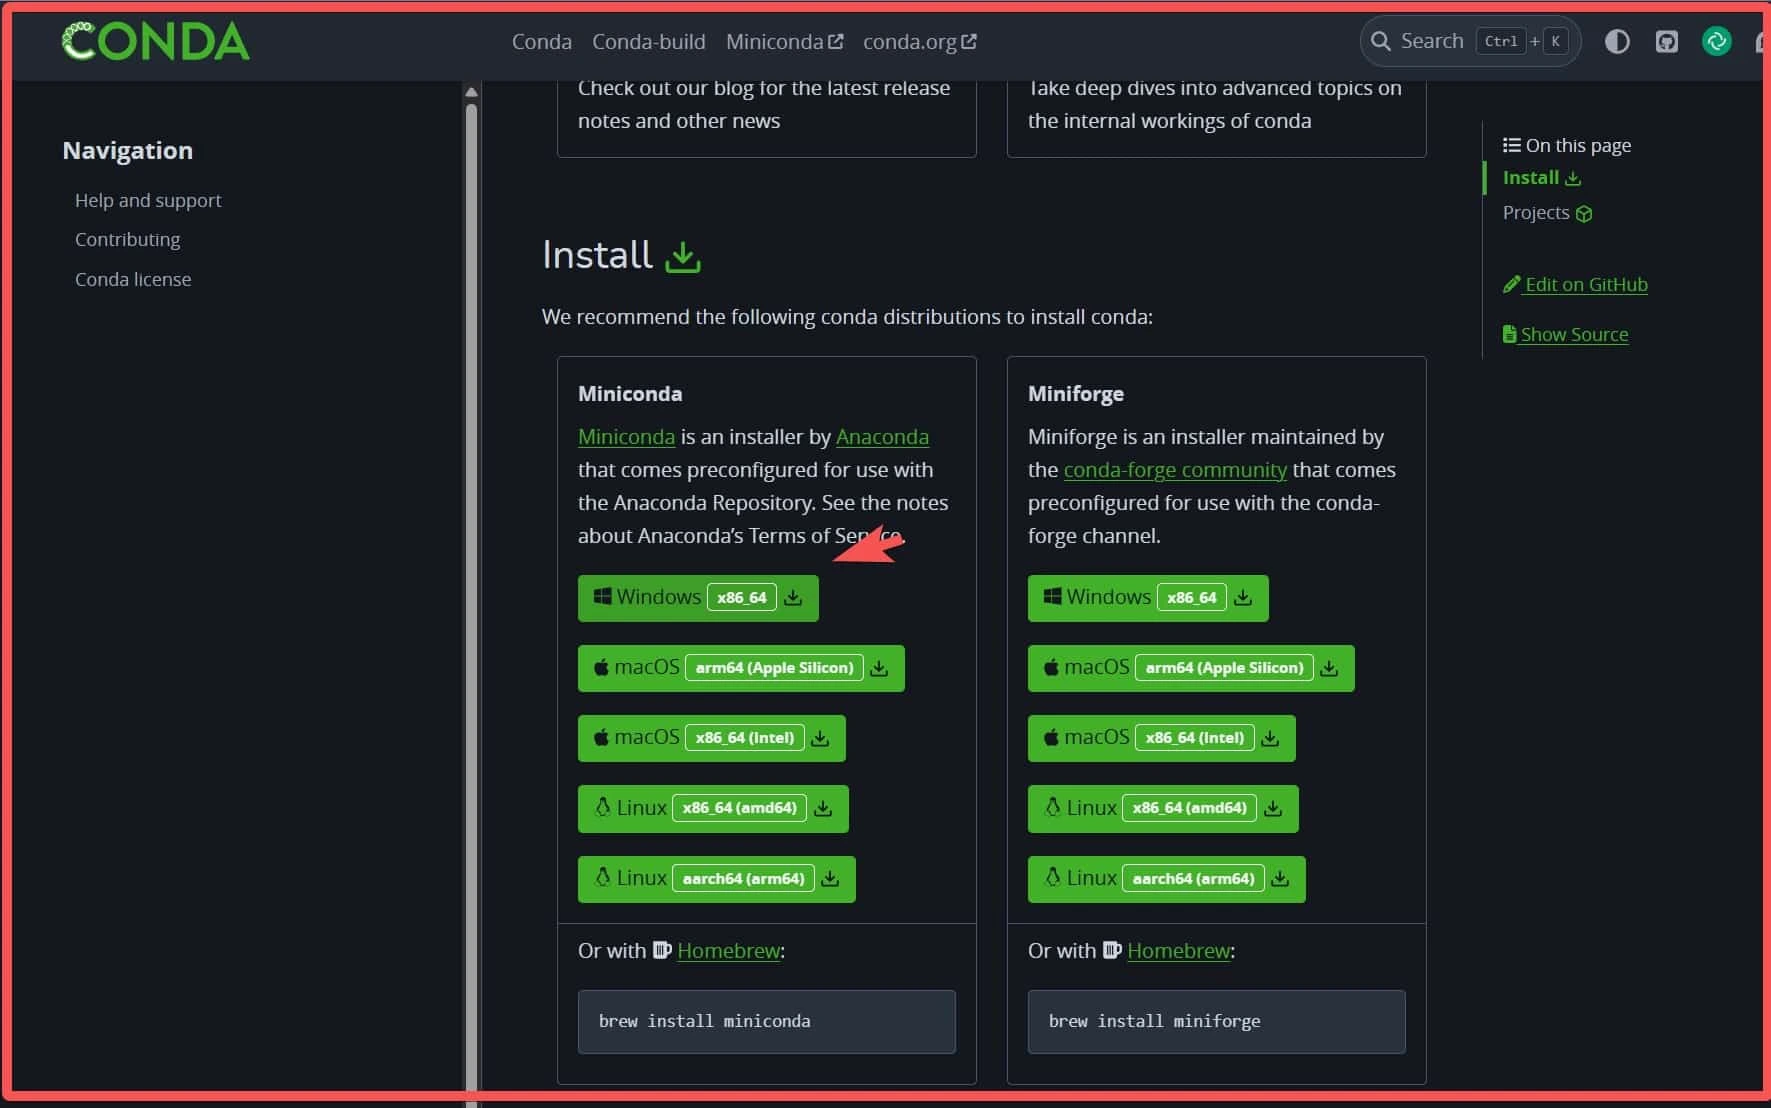Download Miniconda Windows x86_64 installer
The image size is (1771, 1108).
[698, 598]
